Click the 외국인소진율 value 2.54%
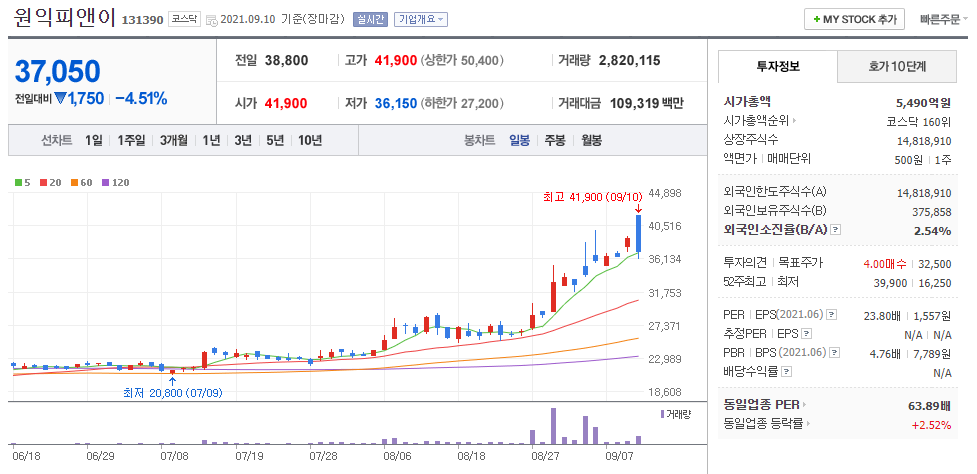 point(933,231)
